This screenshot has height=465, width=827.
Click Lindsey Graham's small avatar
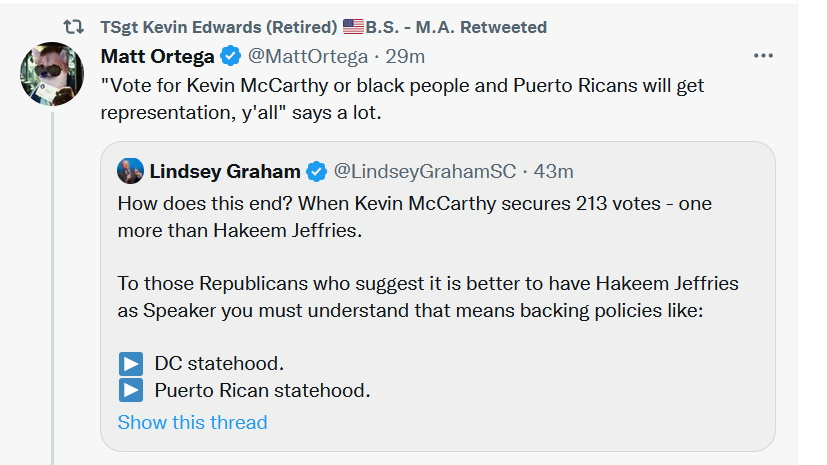tap(130, 171)
